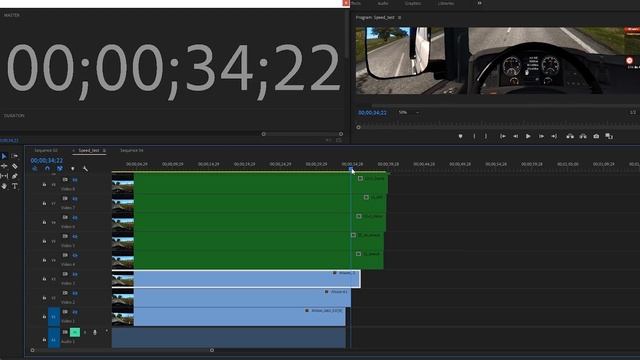Select the Selection tool arrow

[4, 156]
